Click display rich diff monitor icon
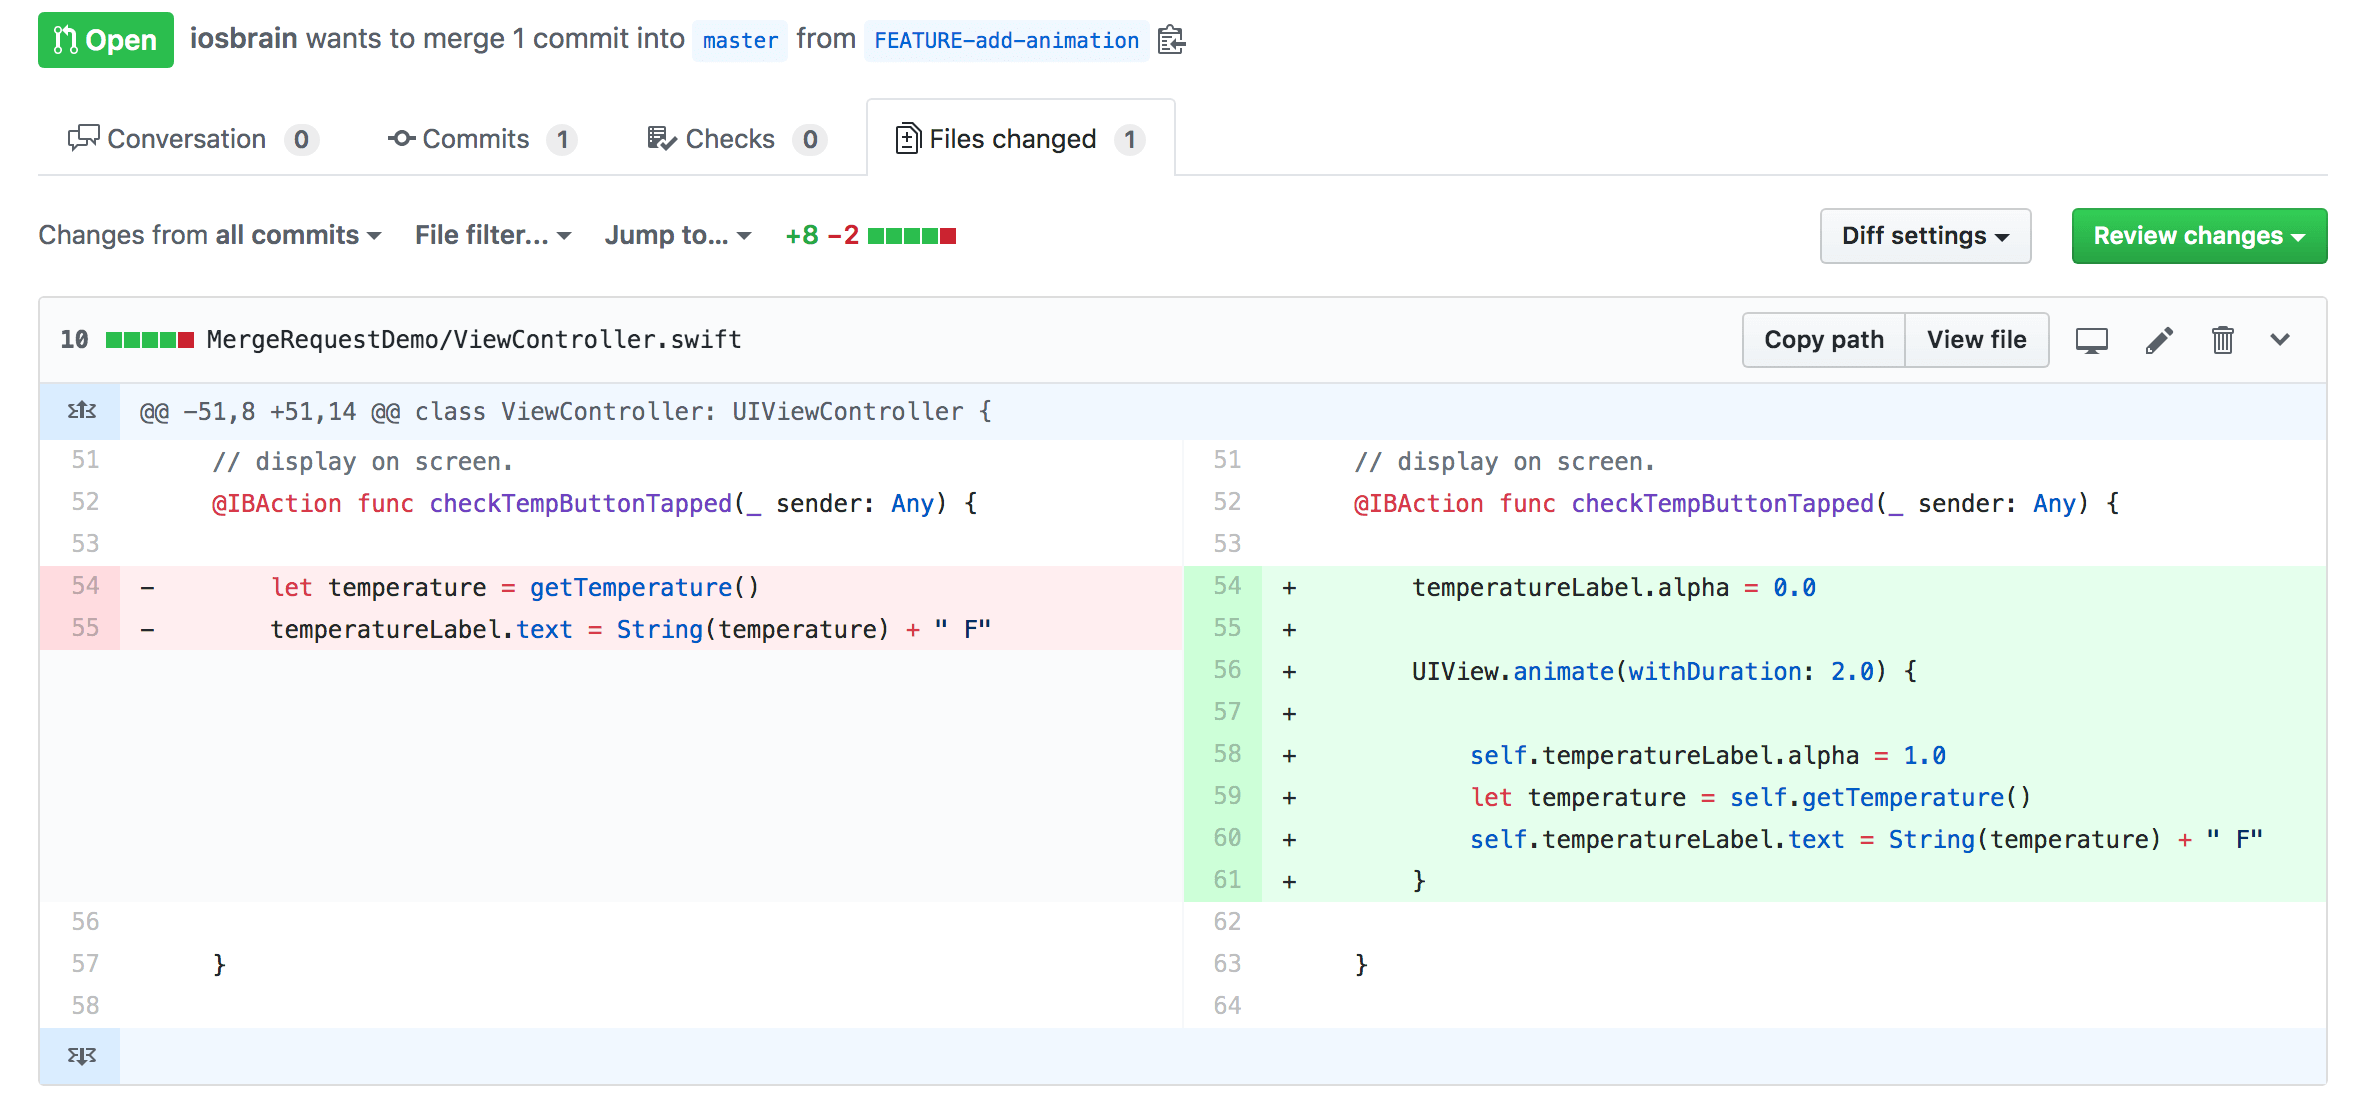The width and height of the screenshot is (2360, 1108). [2091, 340]
